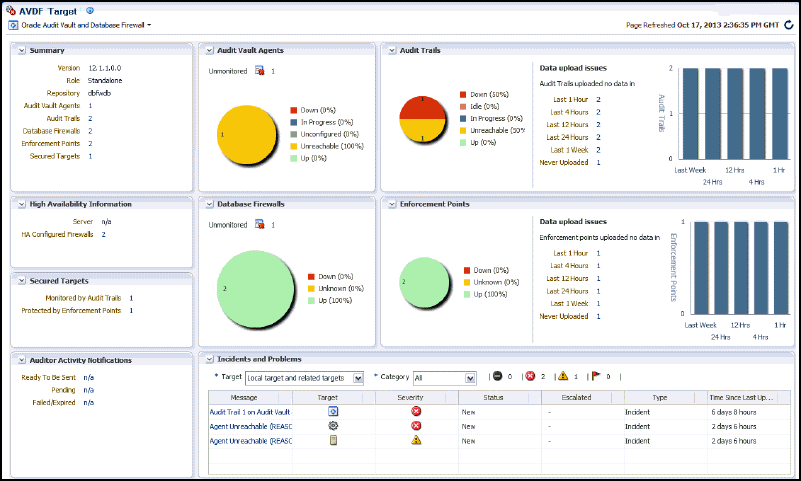Viewport: 801px width, 481px height.
Task: Click host target icon in last Agent Unreachable row
Action: (333, 440)
